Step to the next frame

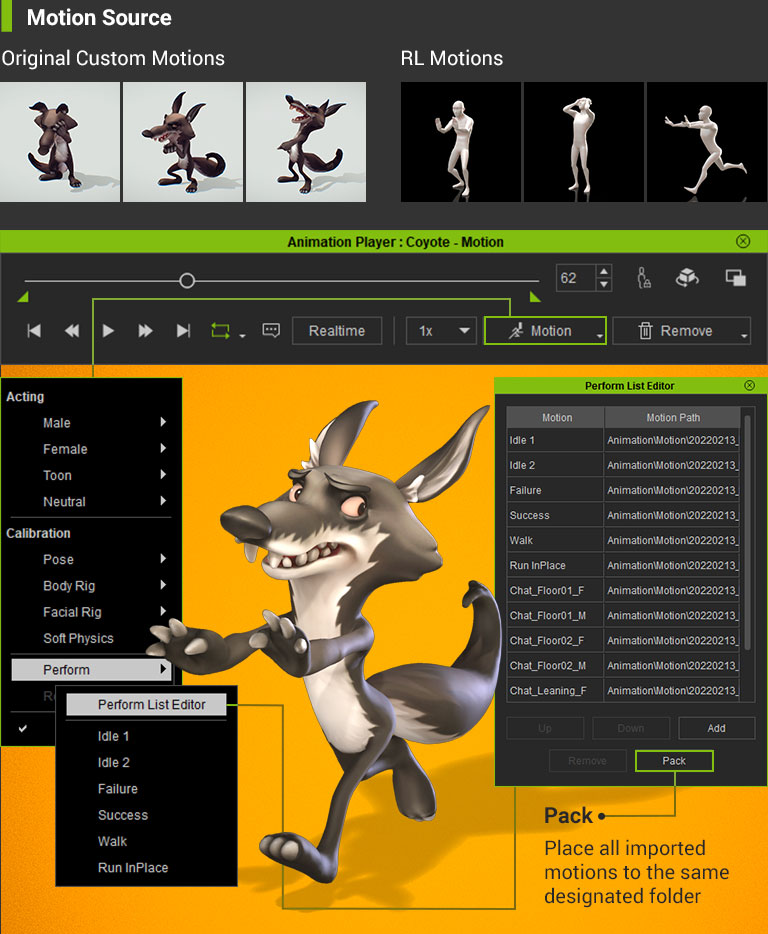tap(146, 331)
